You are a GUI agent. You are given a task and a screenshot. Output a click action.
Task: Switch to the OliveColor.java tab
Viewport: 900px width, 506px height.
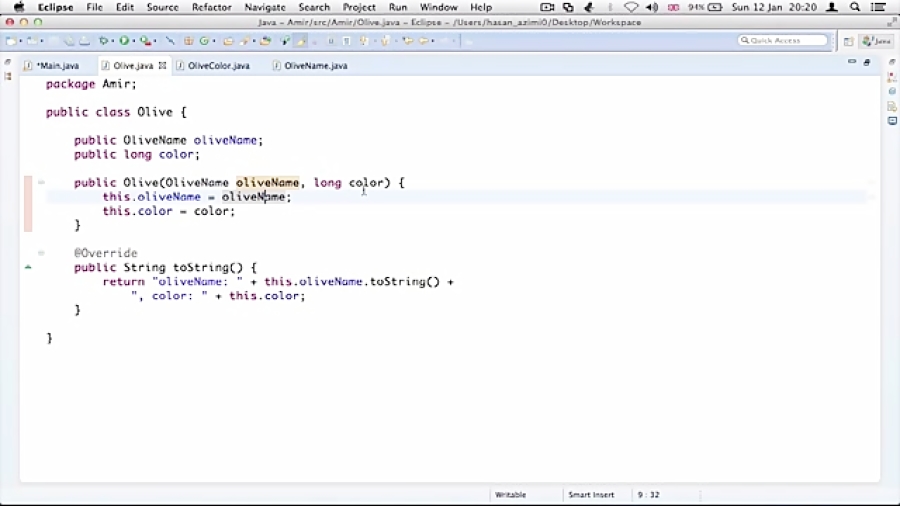pos(218,66)
